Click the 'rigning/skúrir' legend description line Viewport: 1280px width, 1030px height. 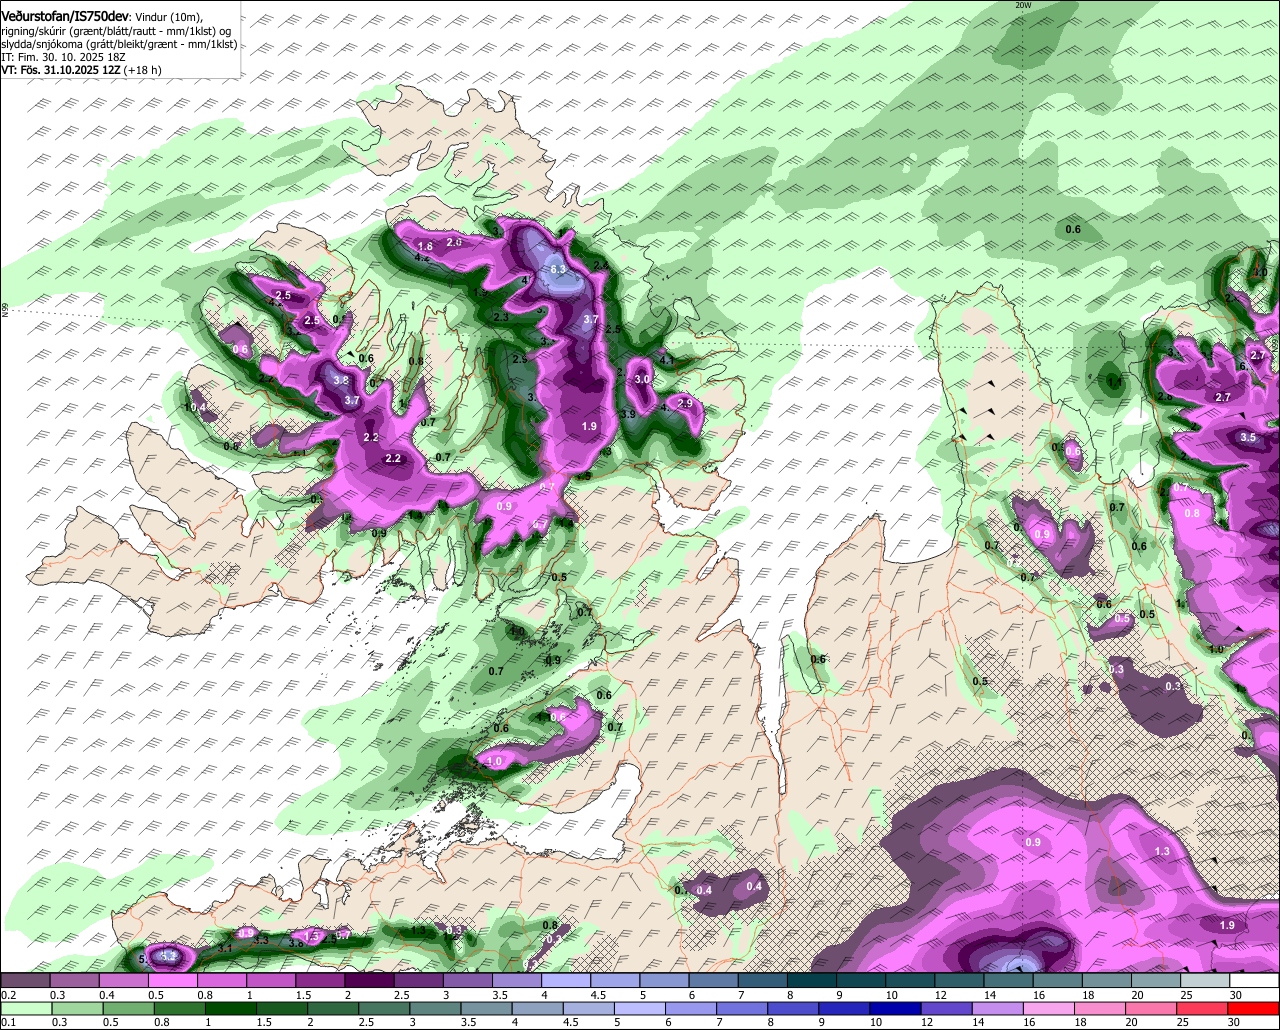pos(115,30)
